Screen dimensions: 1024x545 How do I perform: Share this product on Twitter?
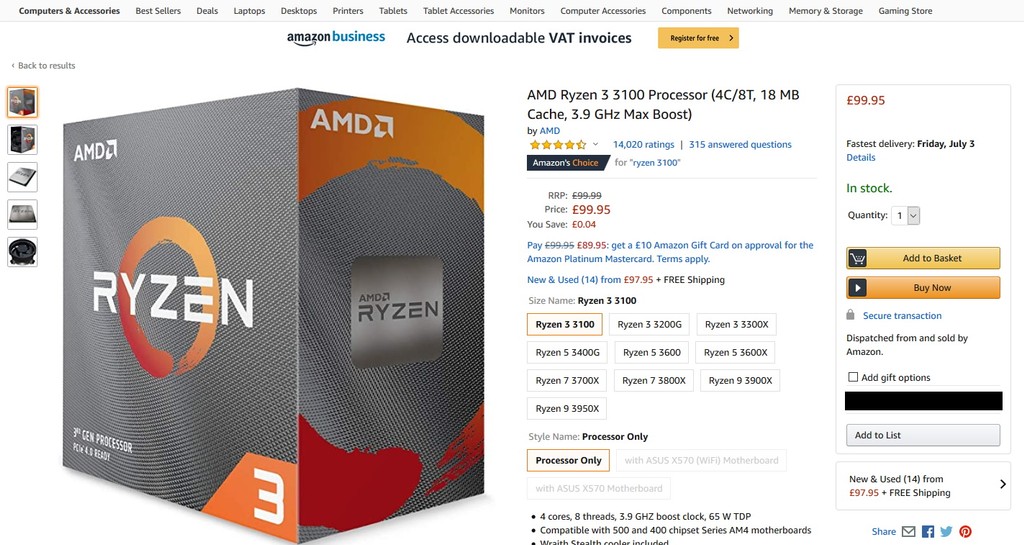[x=946, y=532]
